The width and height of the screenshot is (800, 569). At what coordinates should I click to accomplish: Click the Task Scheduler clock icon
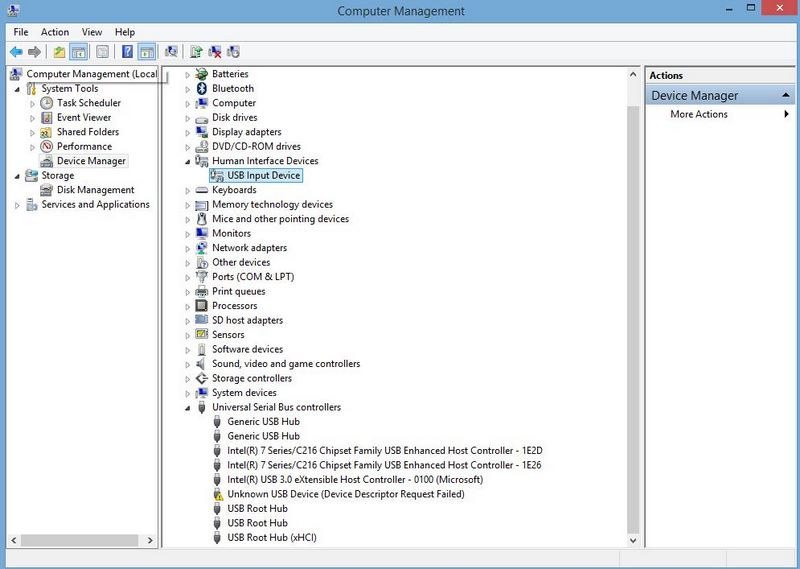tap(46, 103)
